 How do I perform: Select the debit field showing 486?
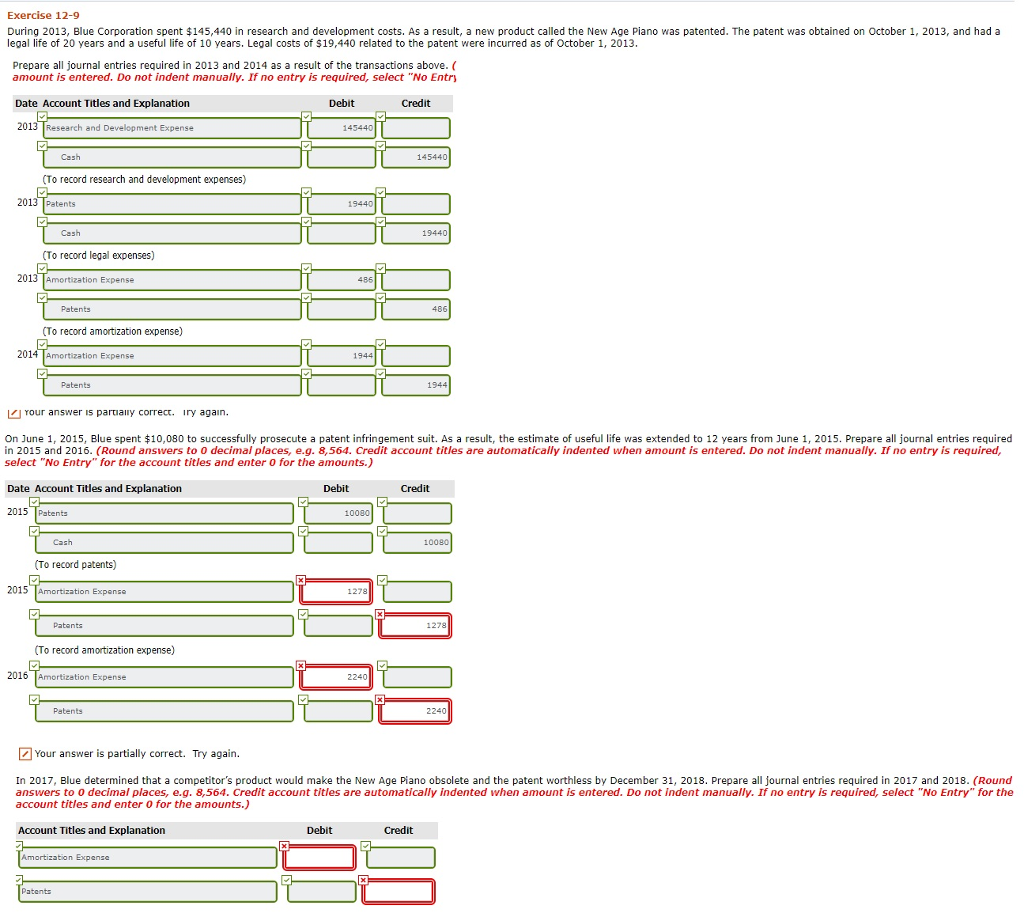pyautogui.click(x=342, y=280)
